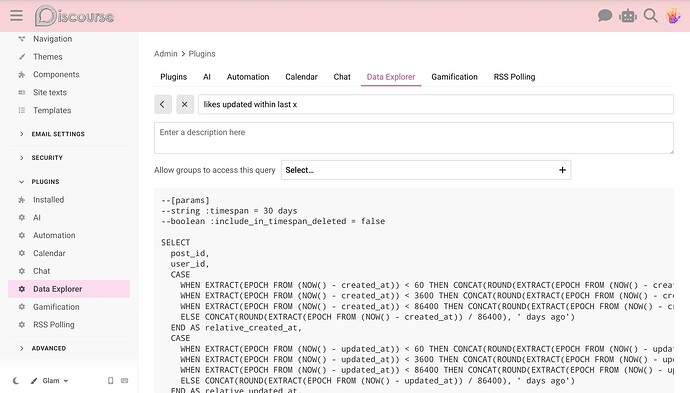Switch to mobile view phone icon
Image resolution: width=690 pixels, height=393 pixels.
click(111, 381)
